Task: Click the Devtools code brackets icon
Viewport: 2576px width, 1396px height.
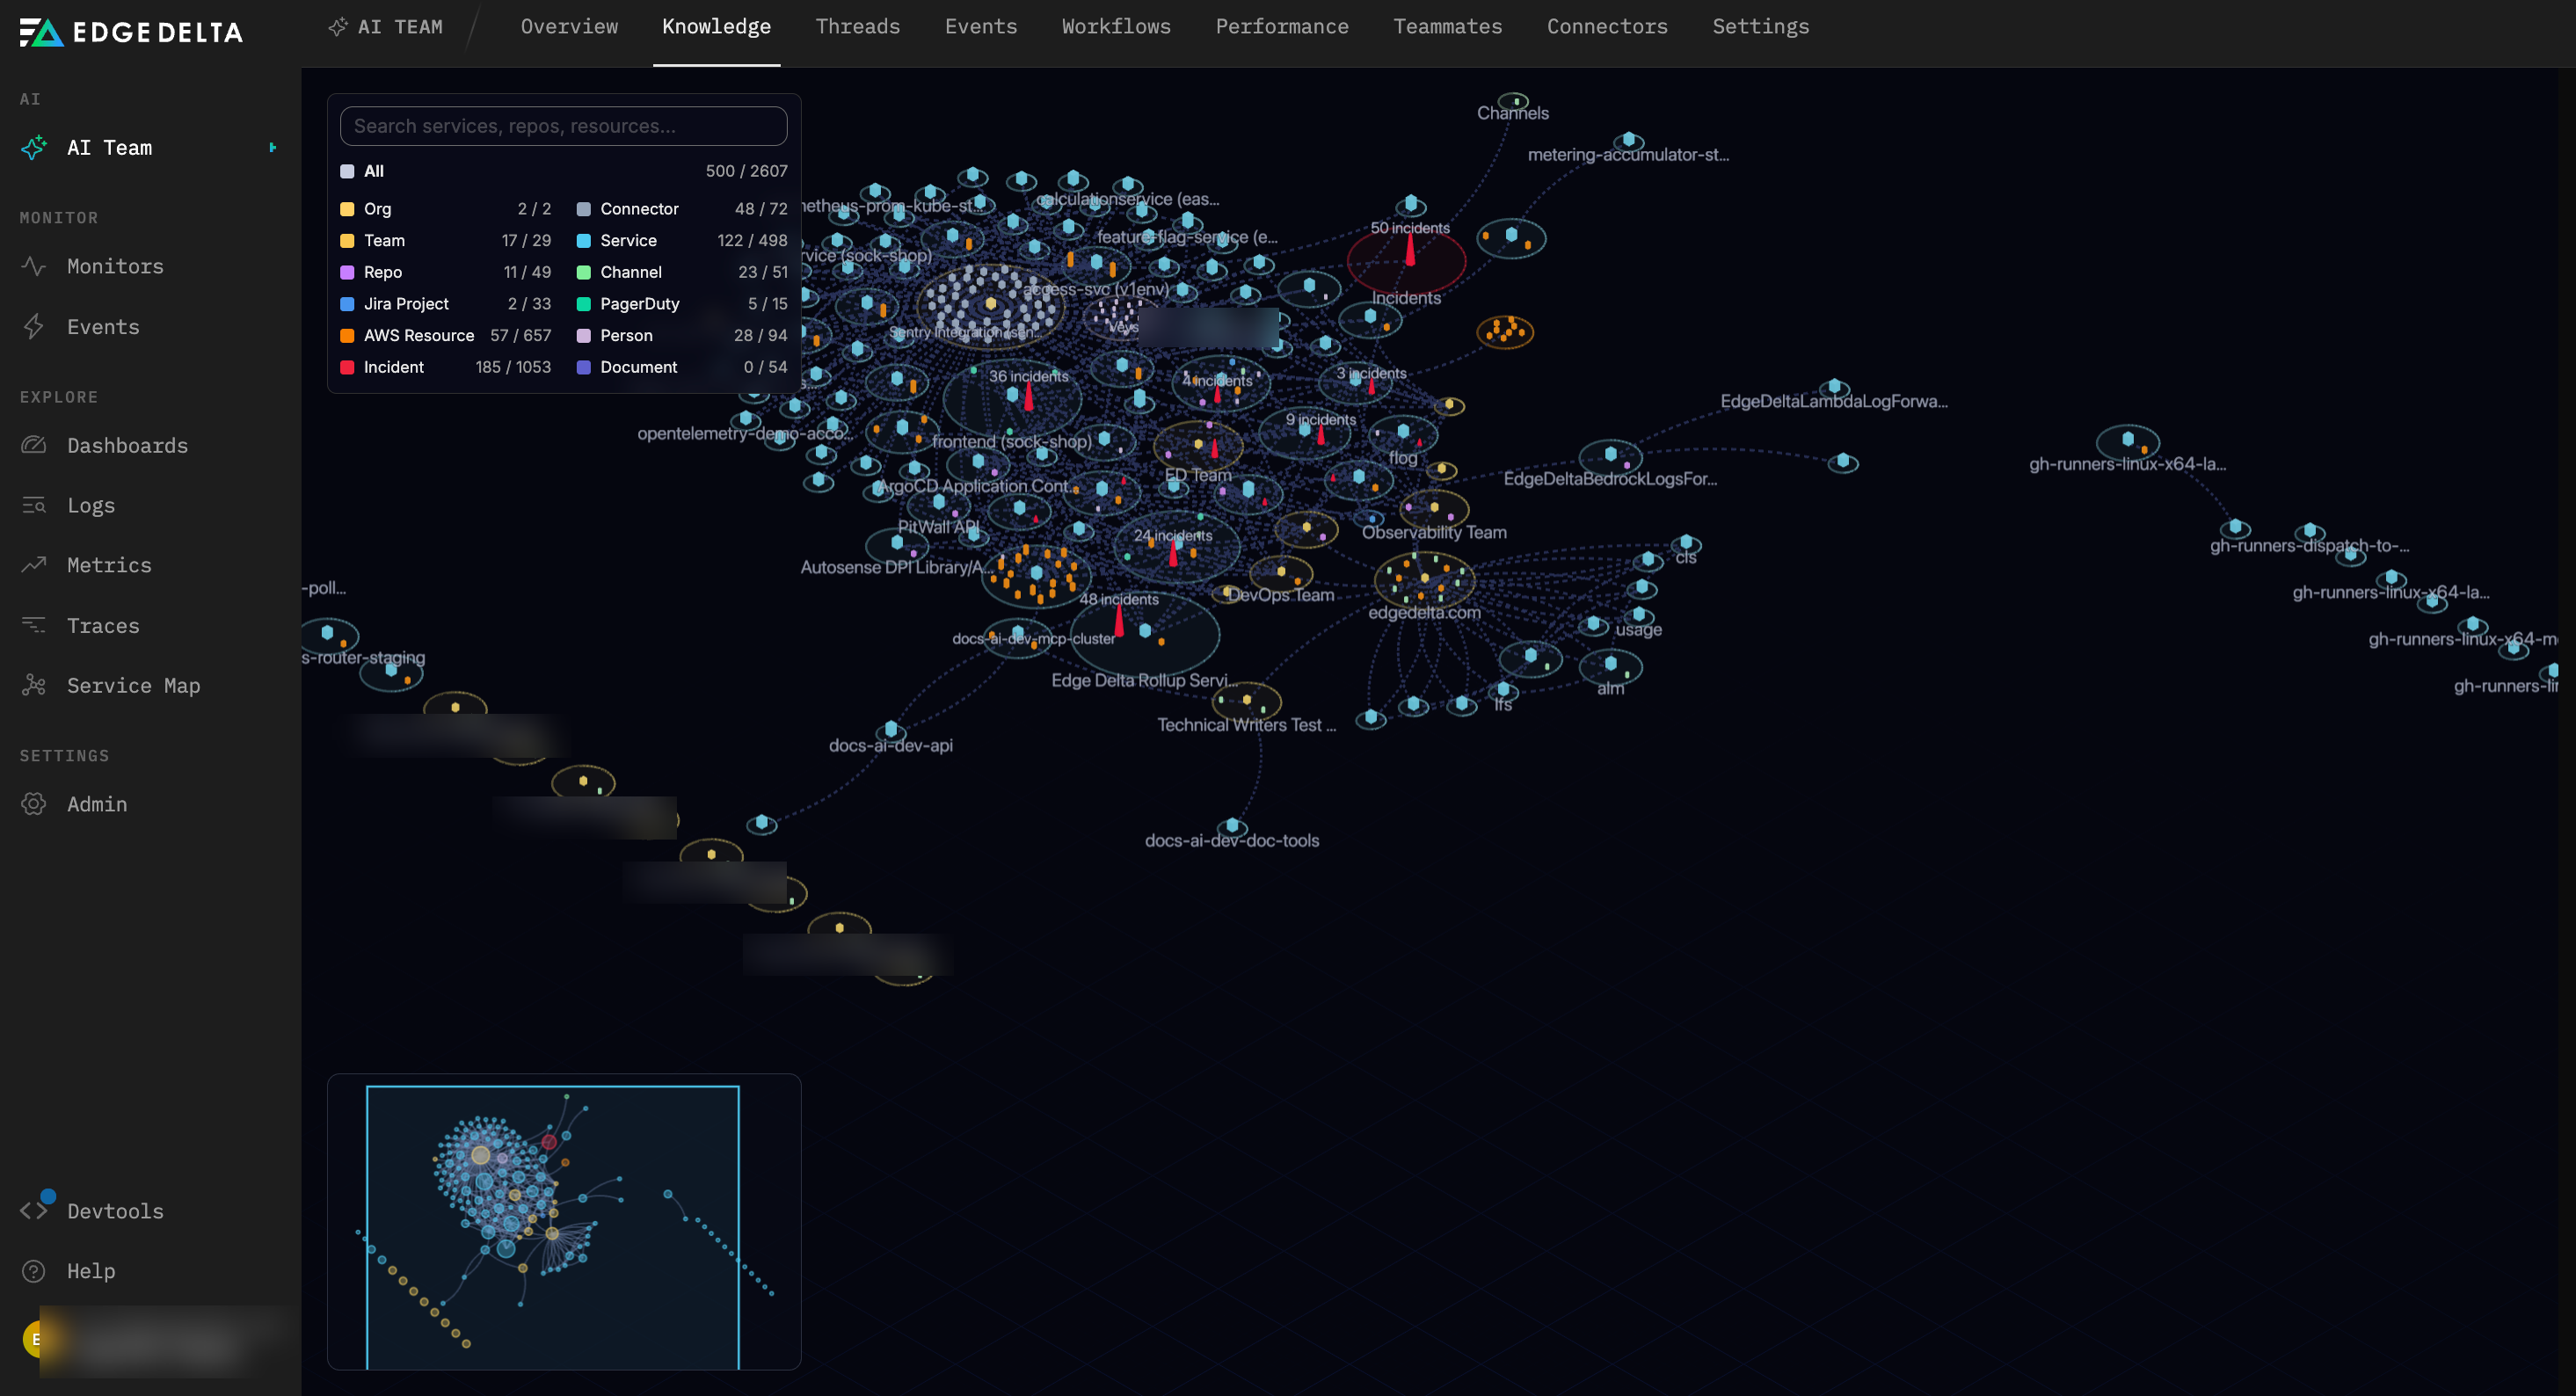Action: point(34,1211)
